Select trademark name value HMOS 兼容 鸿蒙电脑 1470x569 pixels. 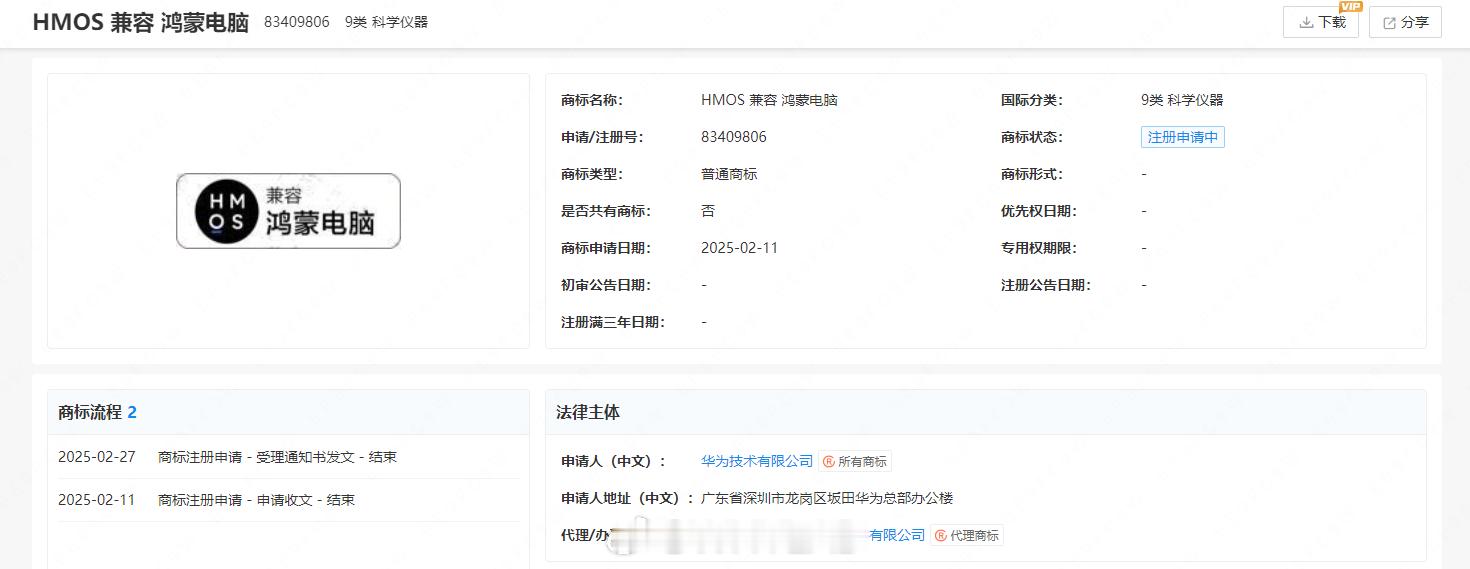pos(769,100)
